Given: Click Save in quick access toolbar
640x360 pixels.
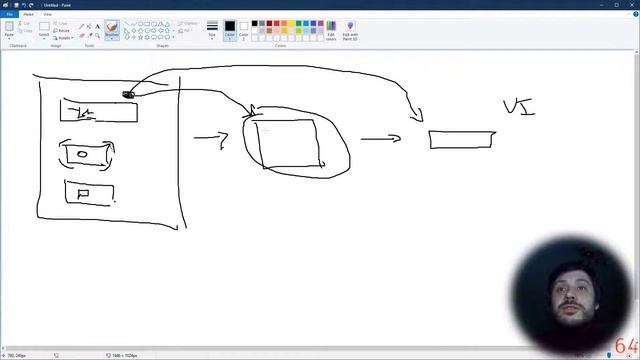Looking at the screenshot, I should (x=16, y=5).
